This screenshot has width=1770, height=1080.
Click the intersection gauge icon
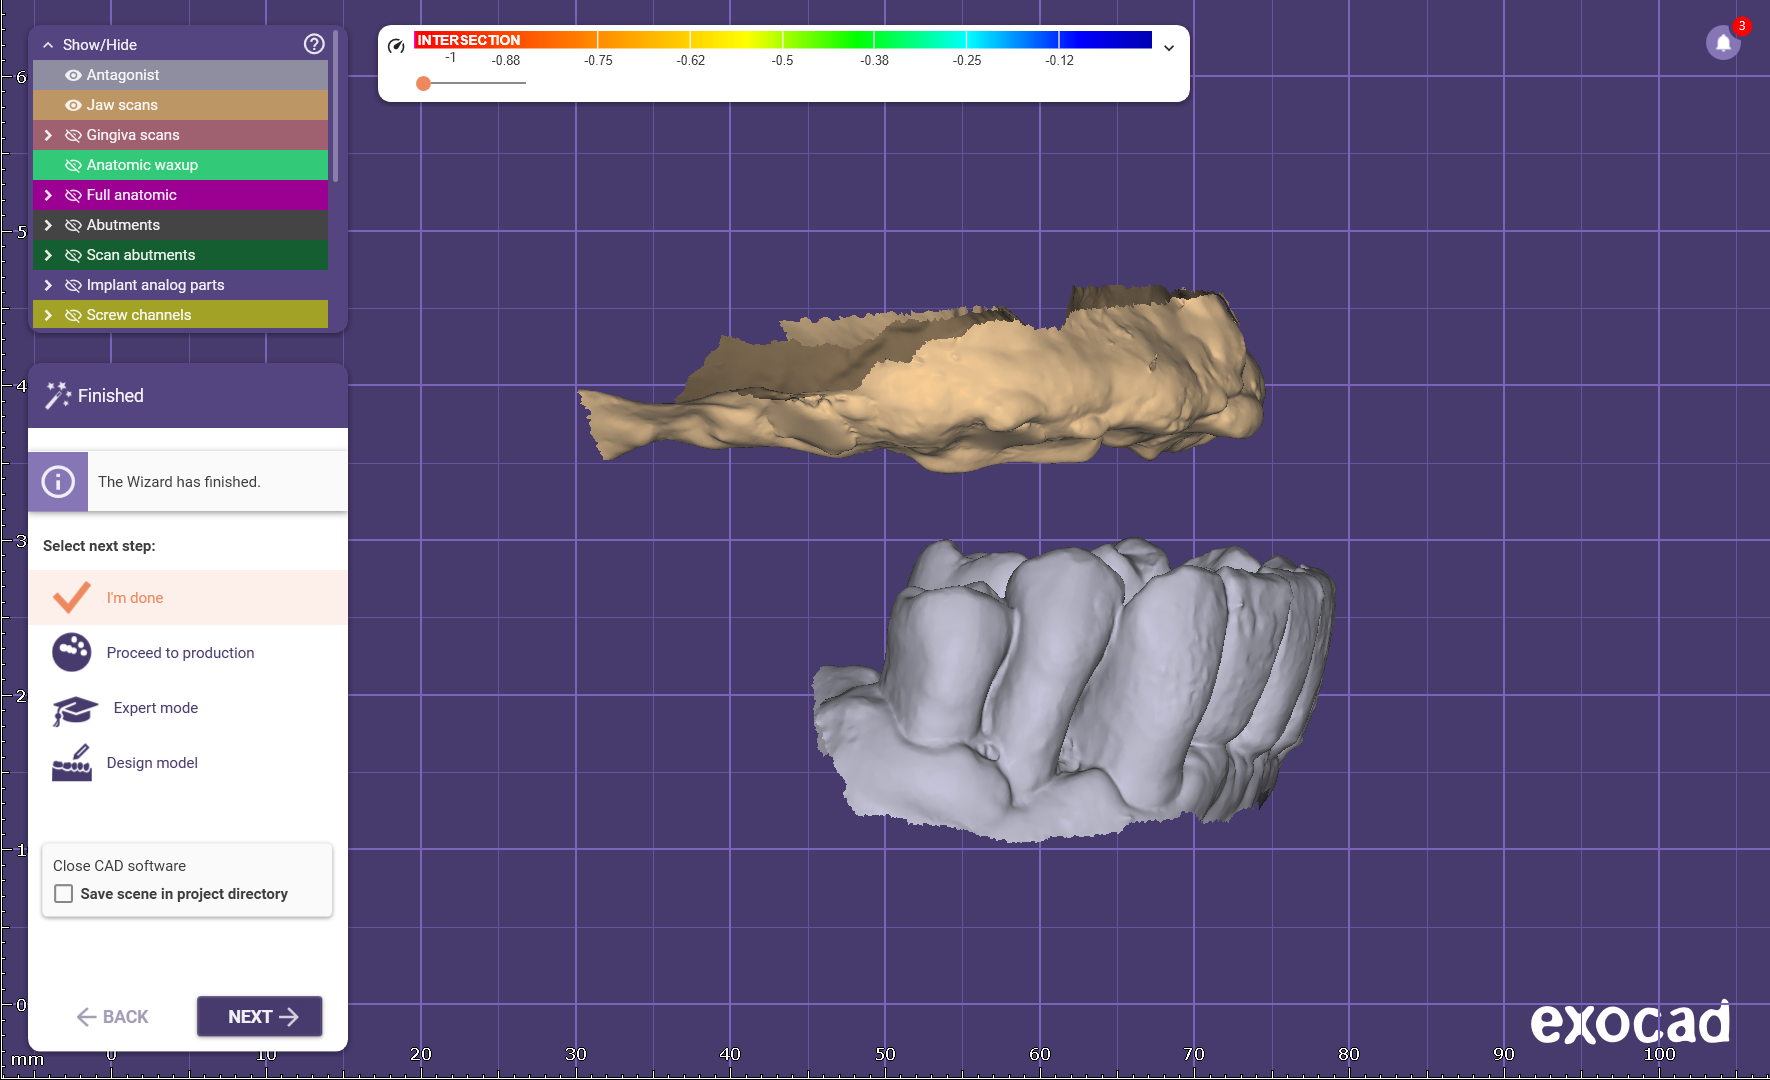point(396,46)
